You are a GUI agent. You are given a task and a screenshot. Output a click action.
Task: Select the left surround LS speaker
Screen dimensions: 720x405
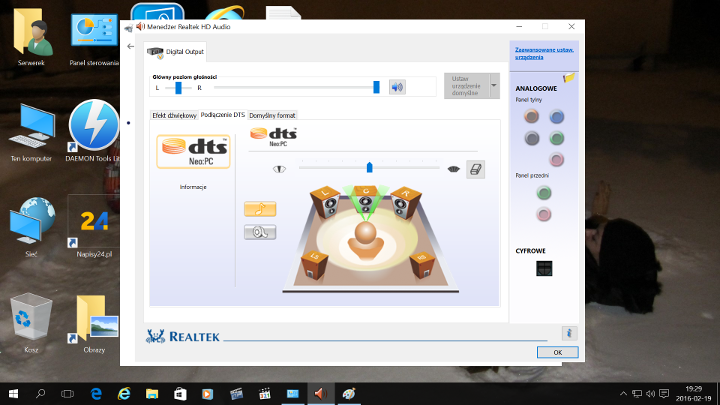[x=314, y=265]
